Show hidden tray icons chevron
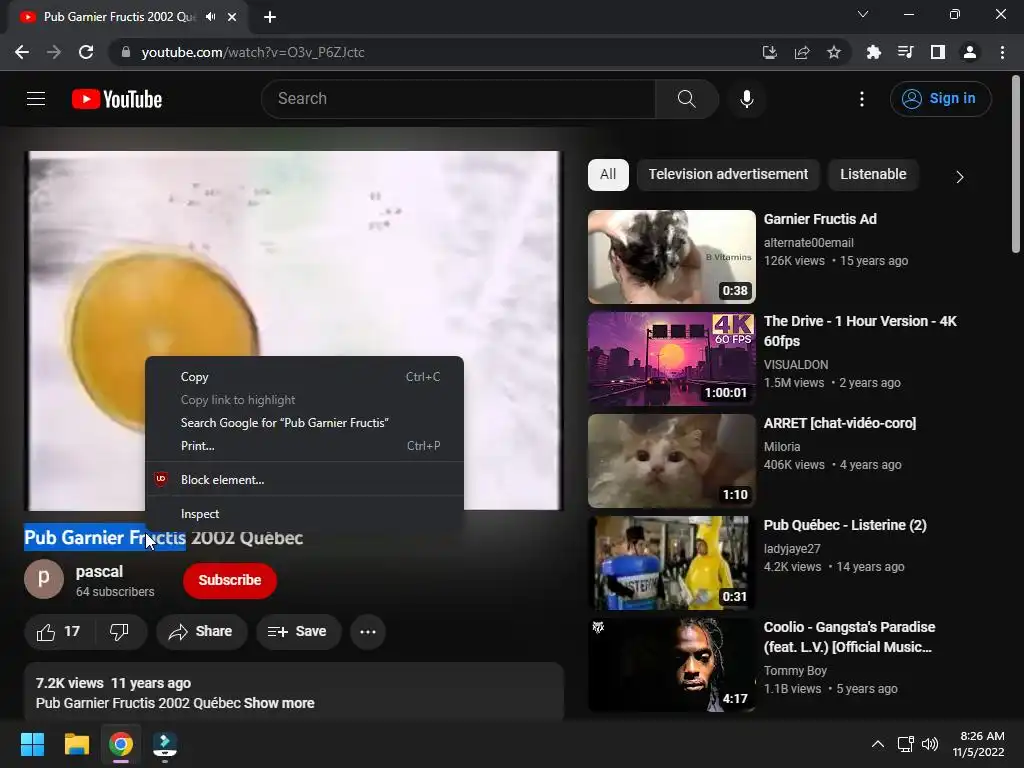The image size is (1024, 768). (x=878, y=744)
